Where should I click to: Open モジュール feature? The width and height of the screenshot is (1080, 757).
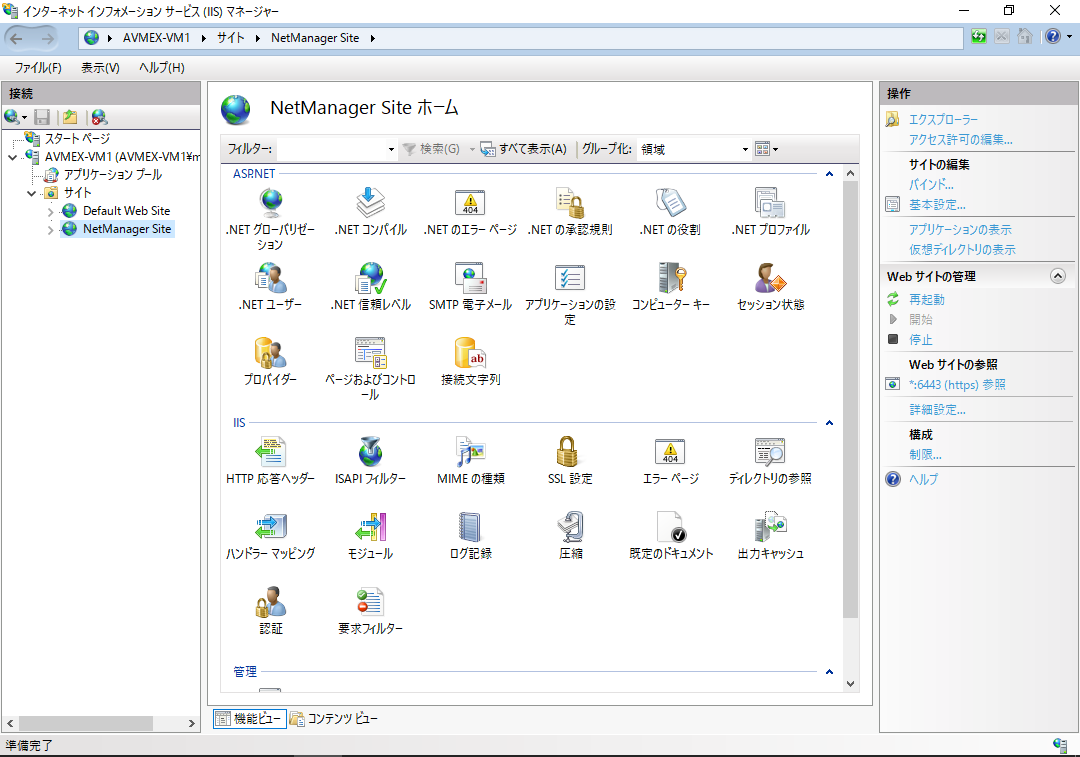pos(371,536)
